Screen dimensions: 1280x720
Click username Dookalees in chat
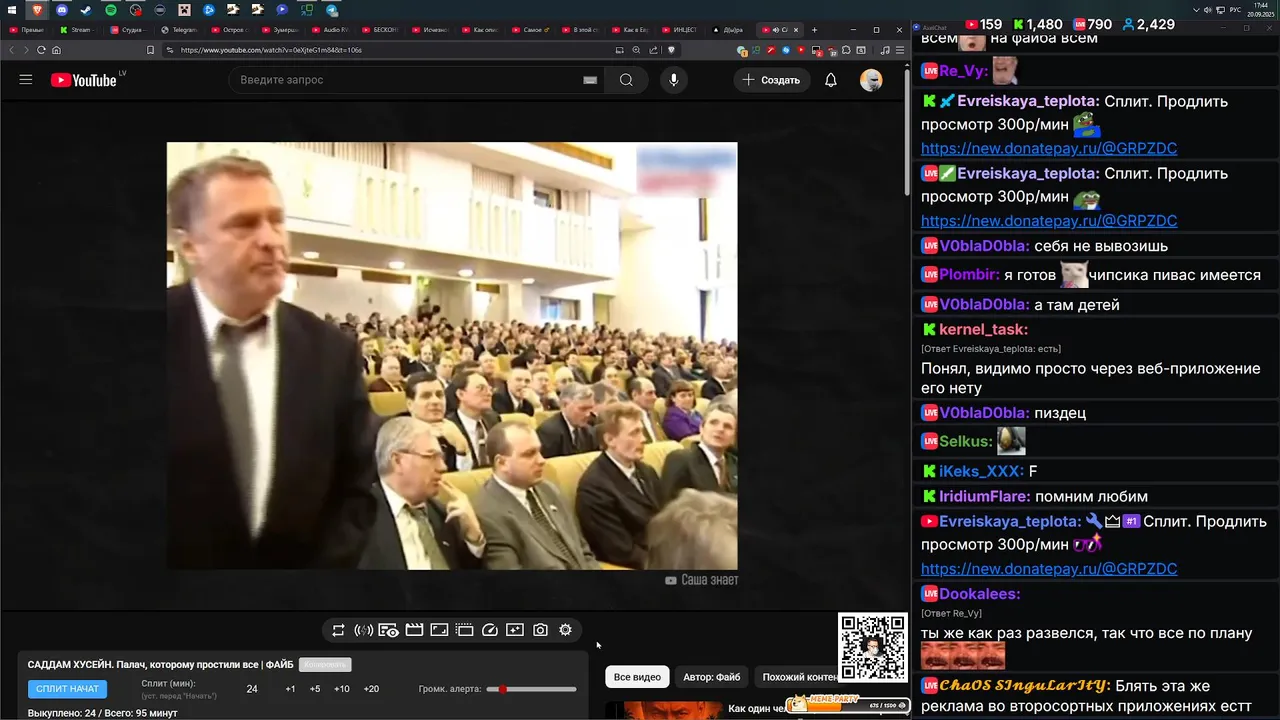click(979, 594)
